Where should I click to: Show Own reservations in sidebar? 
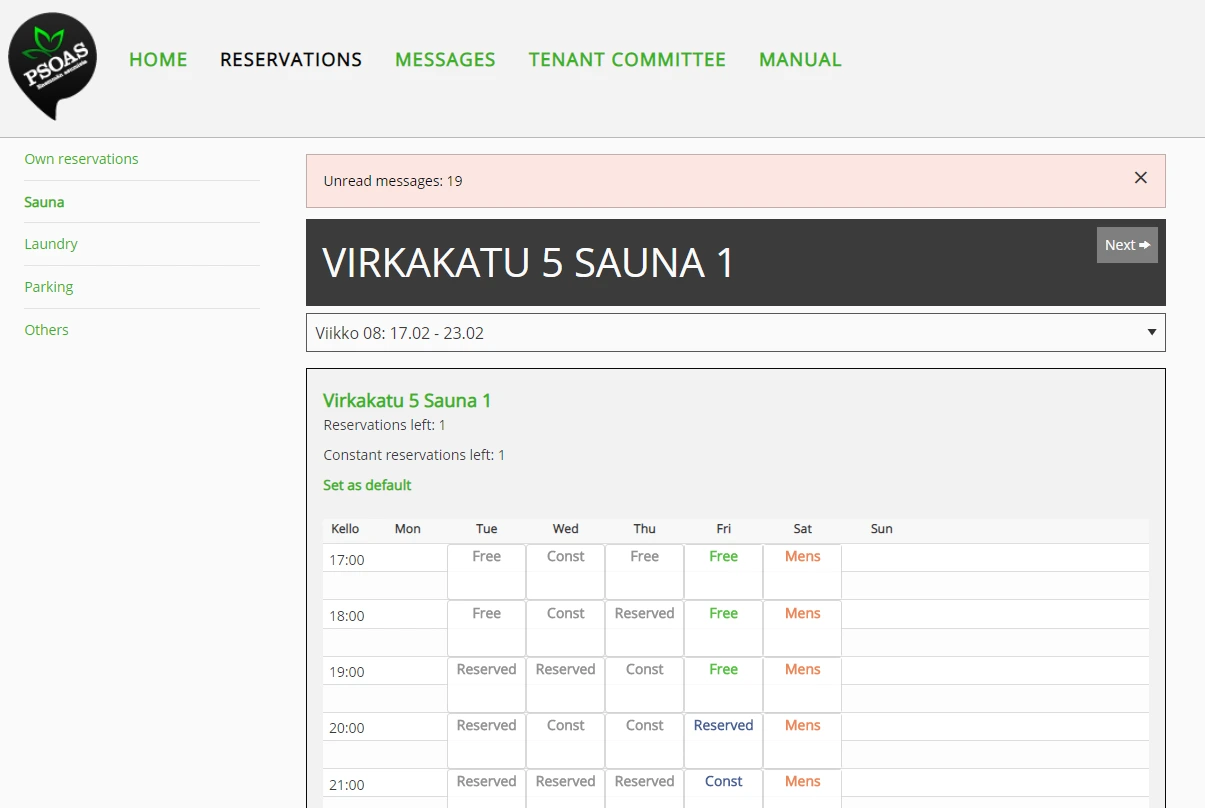pyautogui.click(x=82, y=159)
